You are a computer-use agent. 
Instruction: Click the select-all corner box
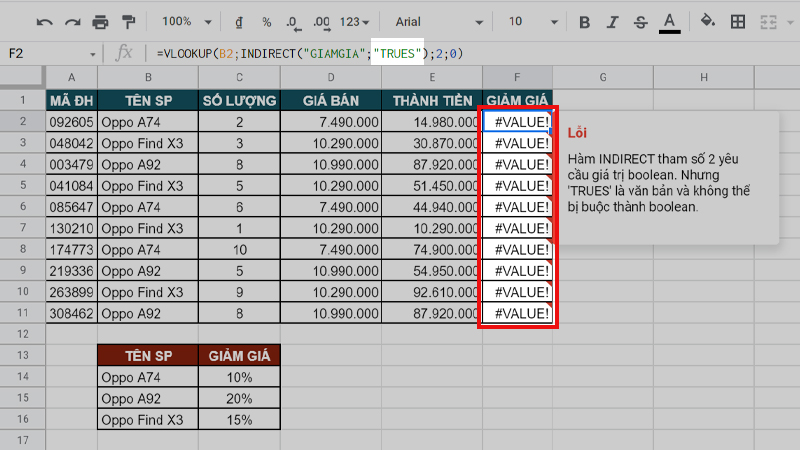pyautogui.click(x=22, y=77)
